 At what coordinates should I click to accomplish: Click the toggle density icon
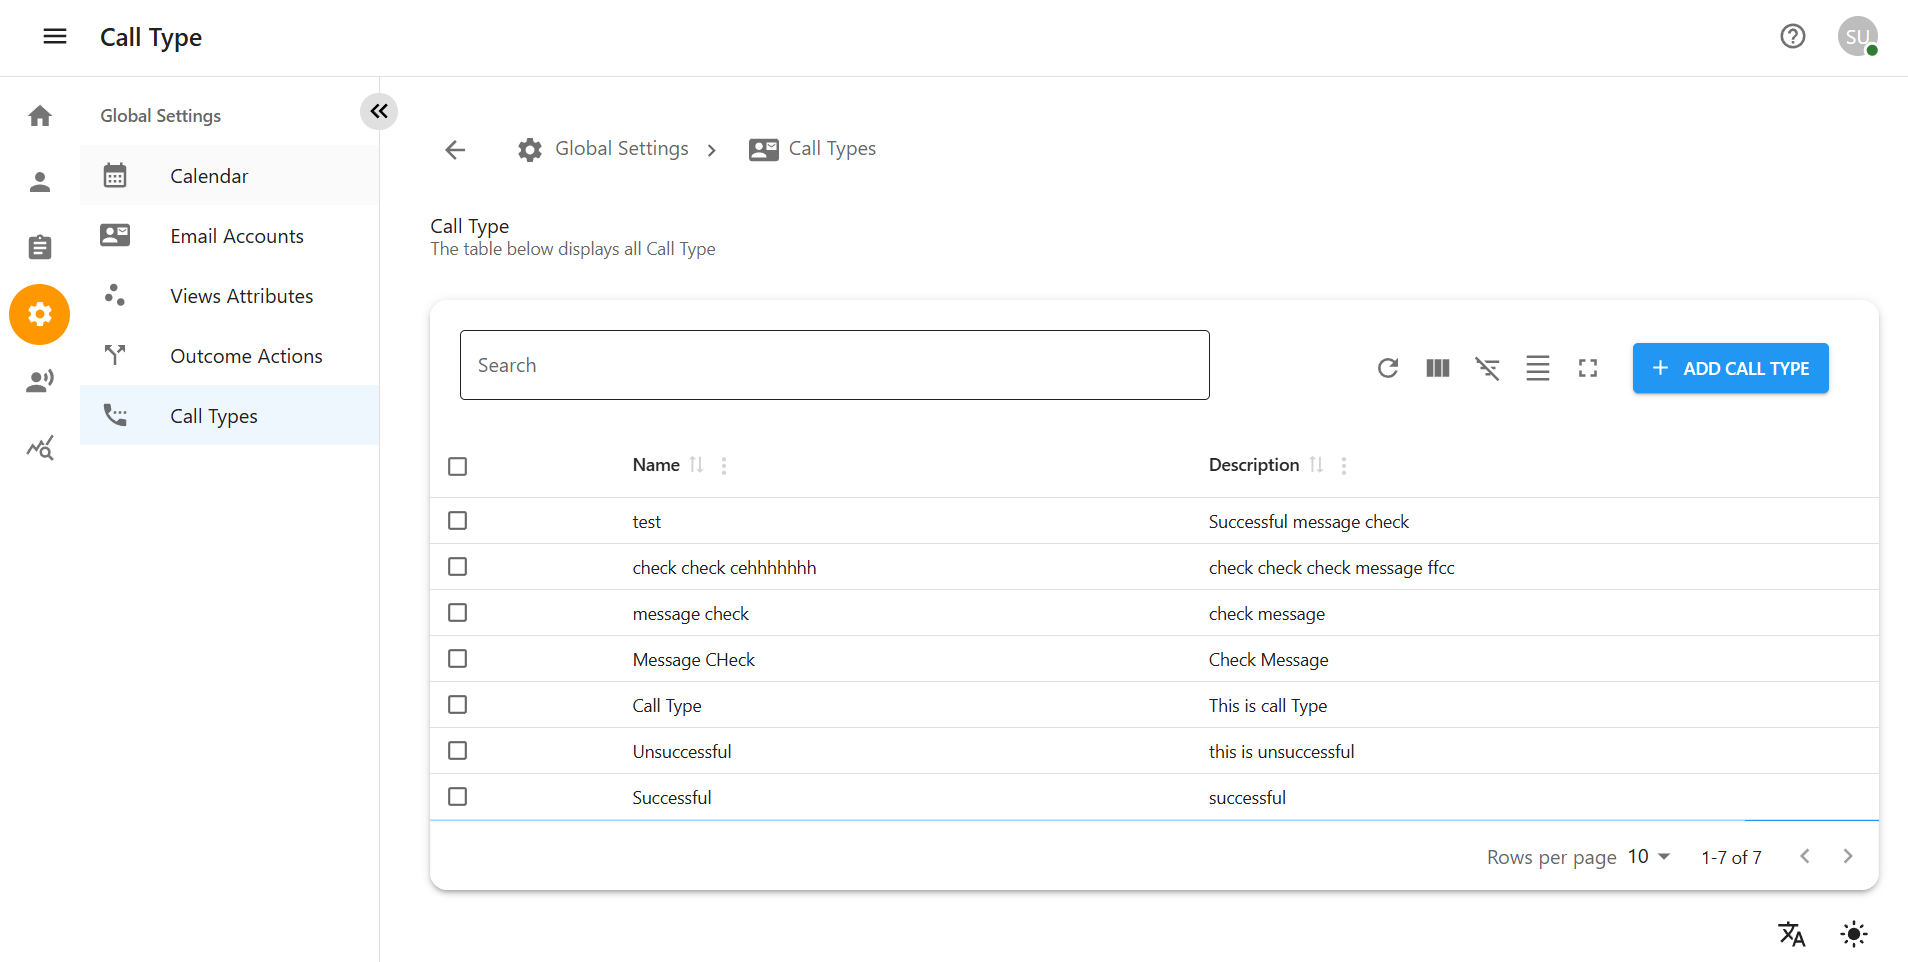click(x=1537, y=368)
